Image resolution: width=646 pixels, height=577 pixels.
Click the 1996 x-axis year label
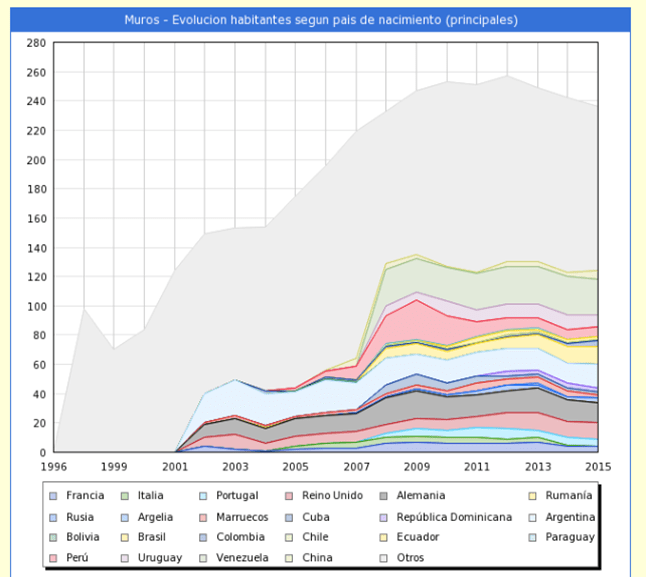point(54,467)
